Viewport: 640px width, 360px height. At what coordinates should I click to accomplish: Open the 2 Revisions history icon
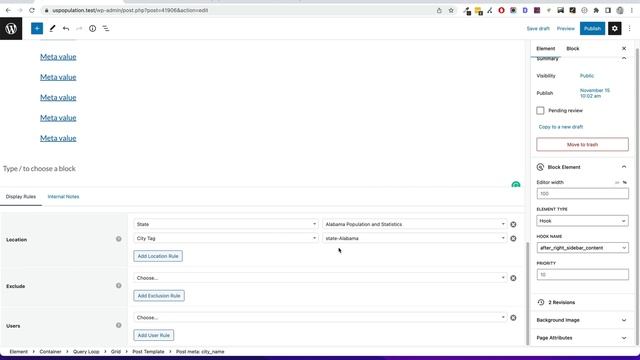pos(541,302)
